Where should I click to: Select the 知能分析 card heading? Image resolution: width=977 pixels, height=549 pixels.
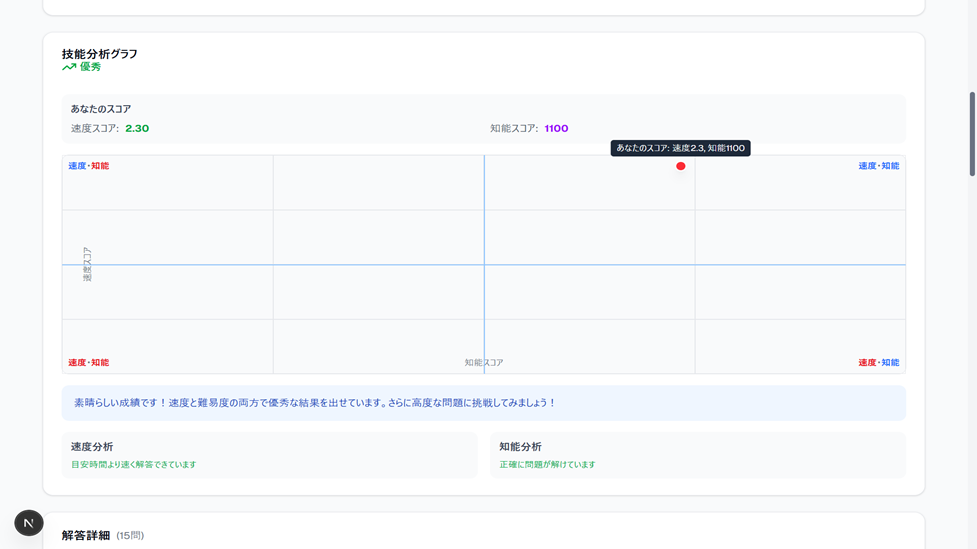(520, 447)
